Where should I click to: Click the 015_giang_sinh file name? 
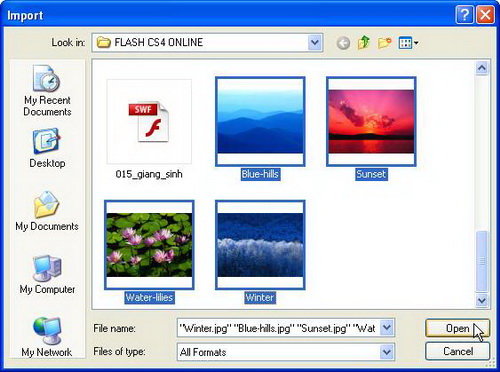click(149, 174)
